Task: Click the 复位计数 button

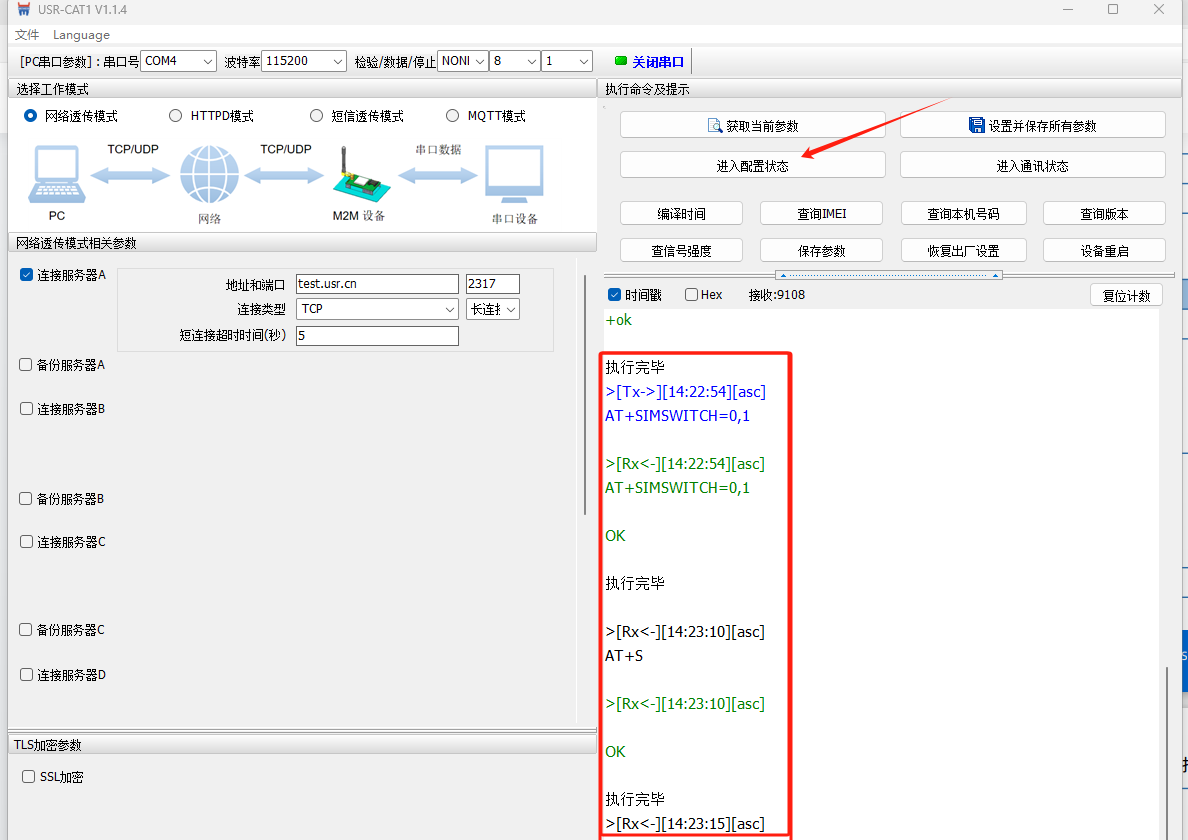Action: 1126,296
